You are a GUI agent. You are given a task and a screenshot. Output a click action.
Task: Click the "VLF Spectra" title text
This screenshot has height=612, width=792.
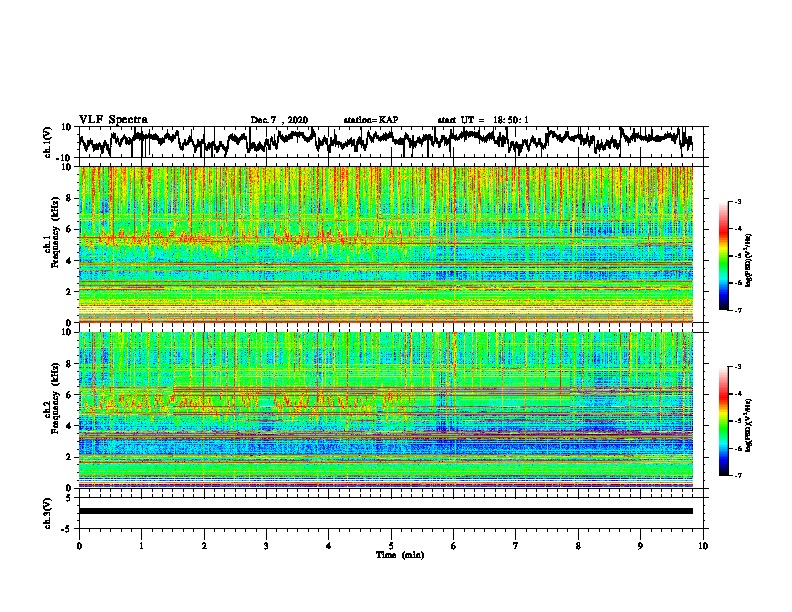113,120
